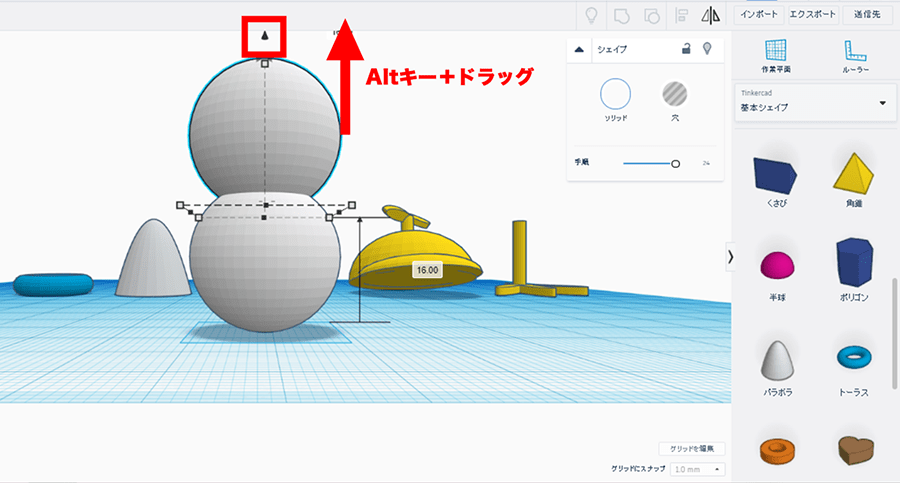Image resolution: width=900 pixels, height=483 pixels.
Task: Click the エクスポート (Export) button
Action: pyautogui.click(x=812, y=14)
